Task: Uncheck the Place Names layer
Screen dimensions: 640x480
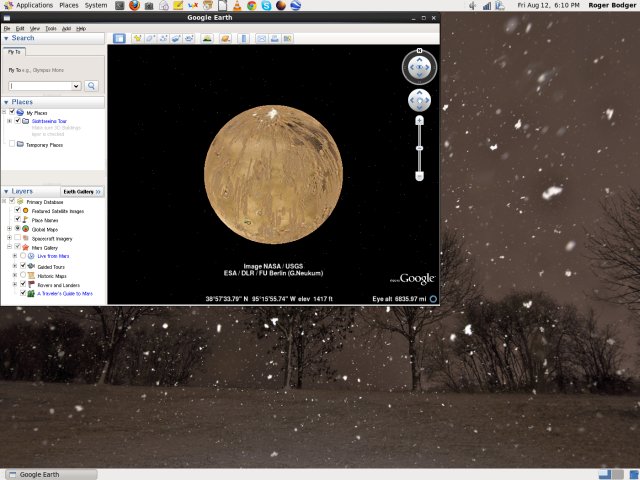Action: 18,219
